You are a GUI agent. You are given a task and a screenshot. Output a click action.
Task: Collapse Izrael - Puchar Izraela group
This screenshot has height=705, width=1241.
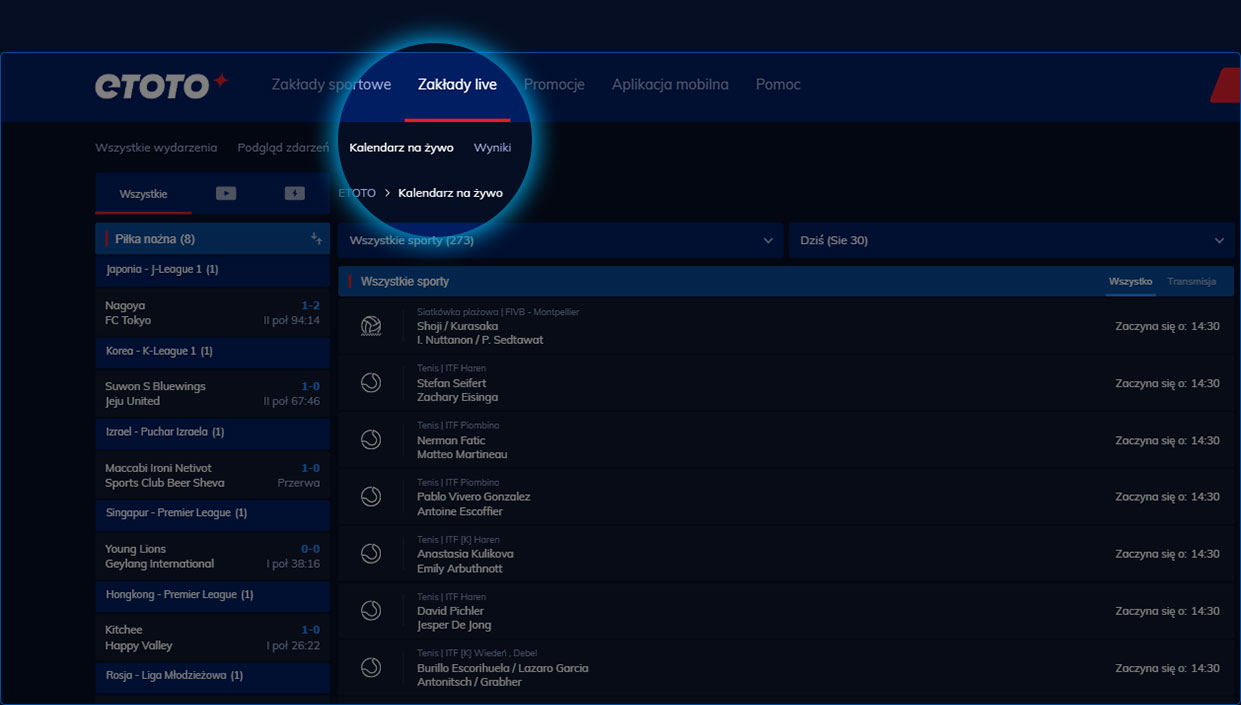tap(212, 432)
